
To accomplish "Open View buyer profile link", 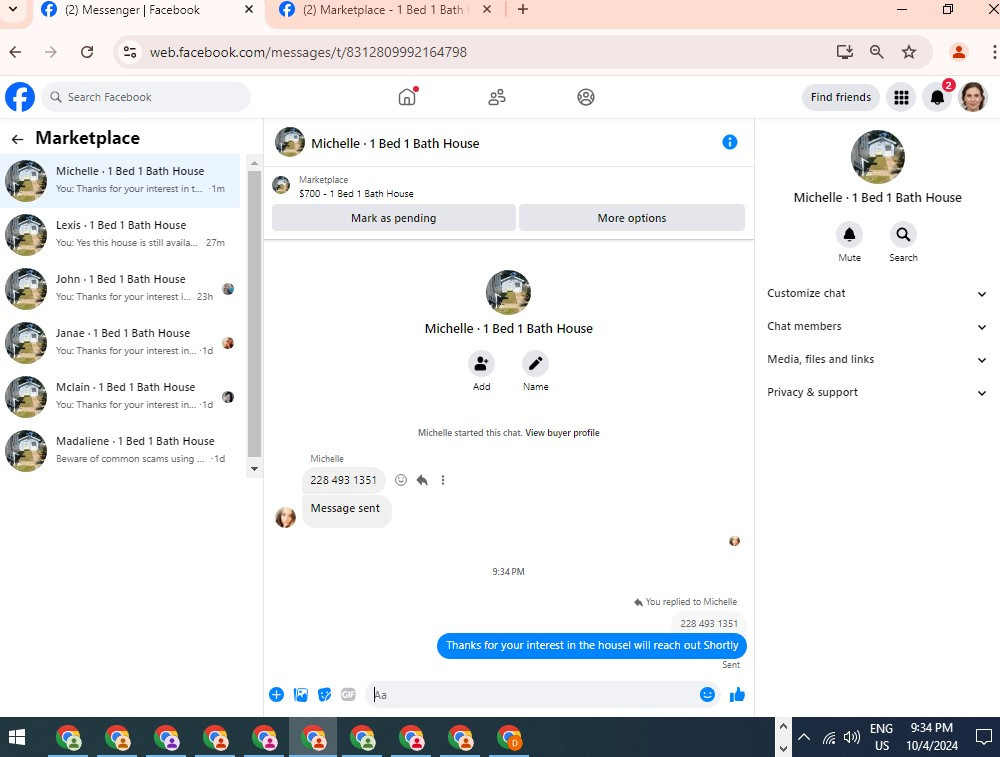I will [x=562, y=433].
